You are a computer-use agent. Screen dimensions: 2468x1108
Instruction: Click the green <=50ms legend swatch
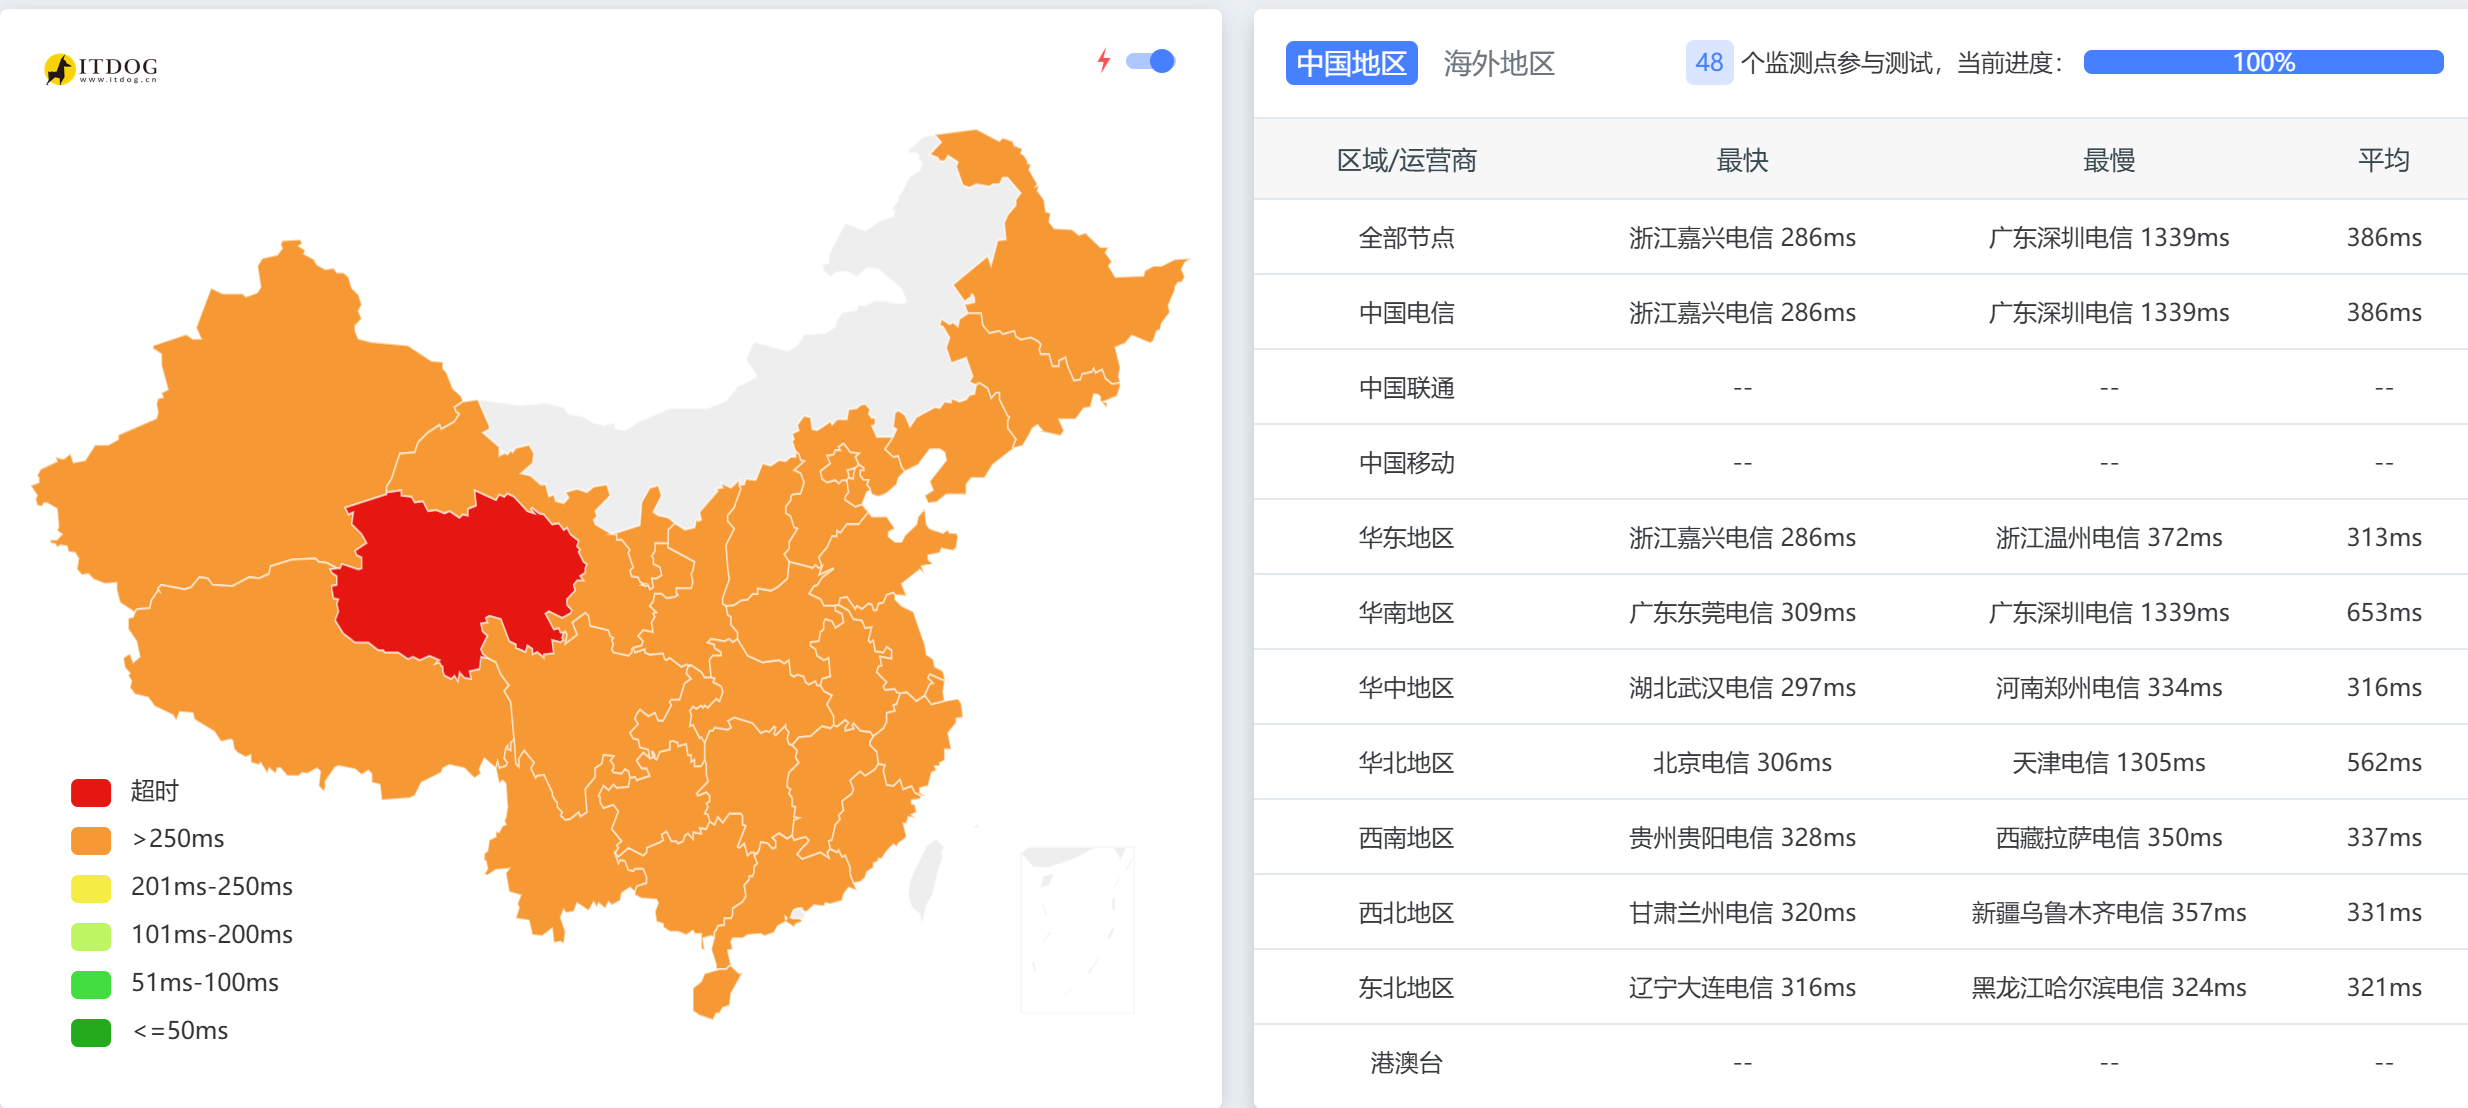[91, 1031]
